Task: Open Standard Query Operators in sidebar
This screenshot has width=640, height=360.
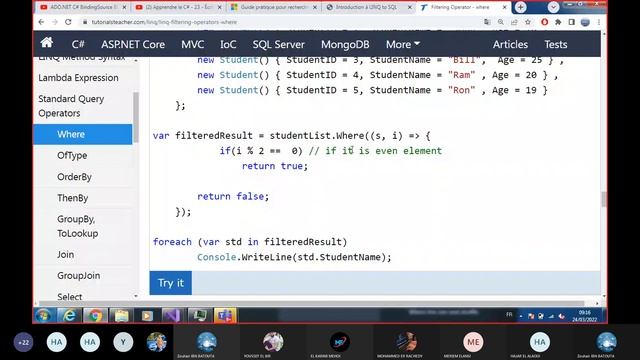Action: (x=71, y=106)
